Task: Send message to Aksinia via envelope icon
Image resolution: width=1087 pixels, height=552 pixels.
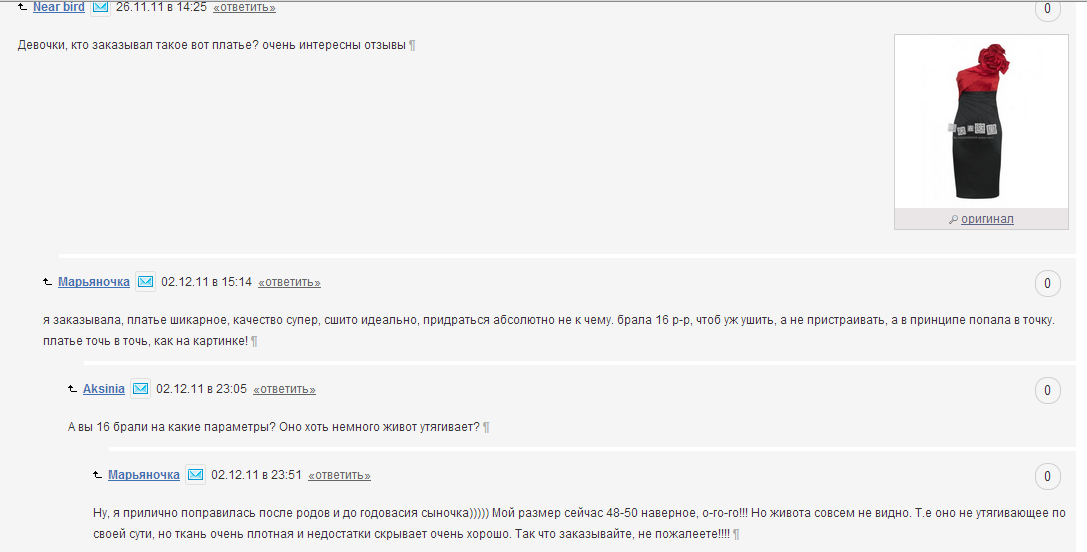Action: tap(141, 389)
